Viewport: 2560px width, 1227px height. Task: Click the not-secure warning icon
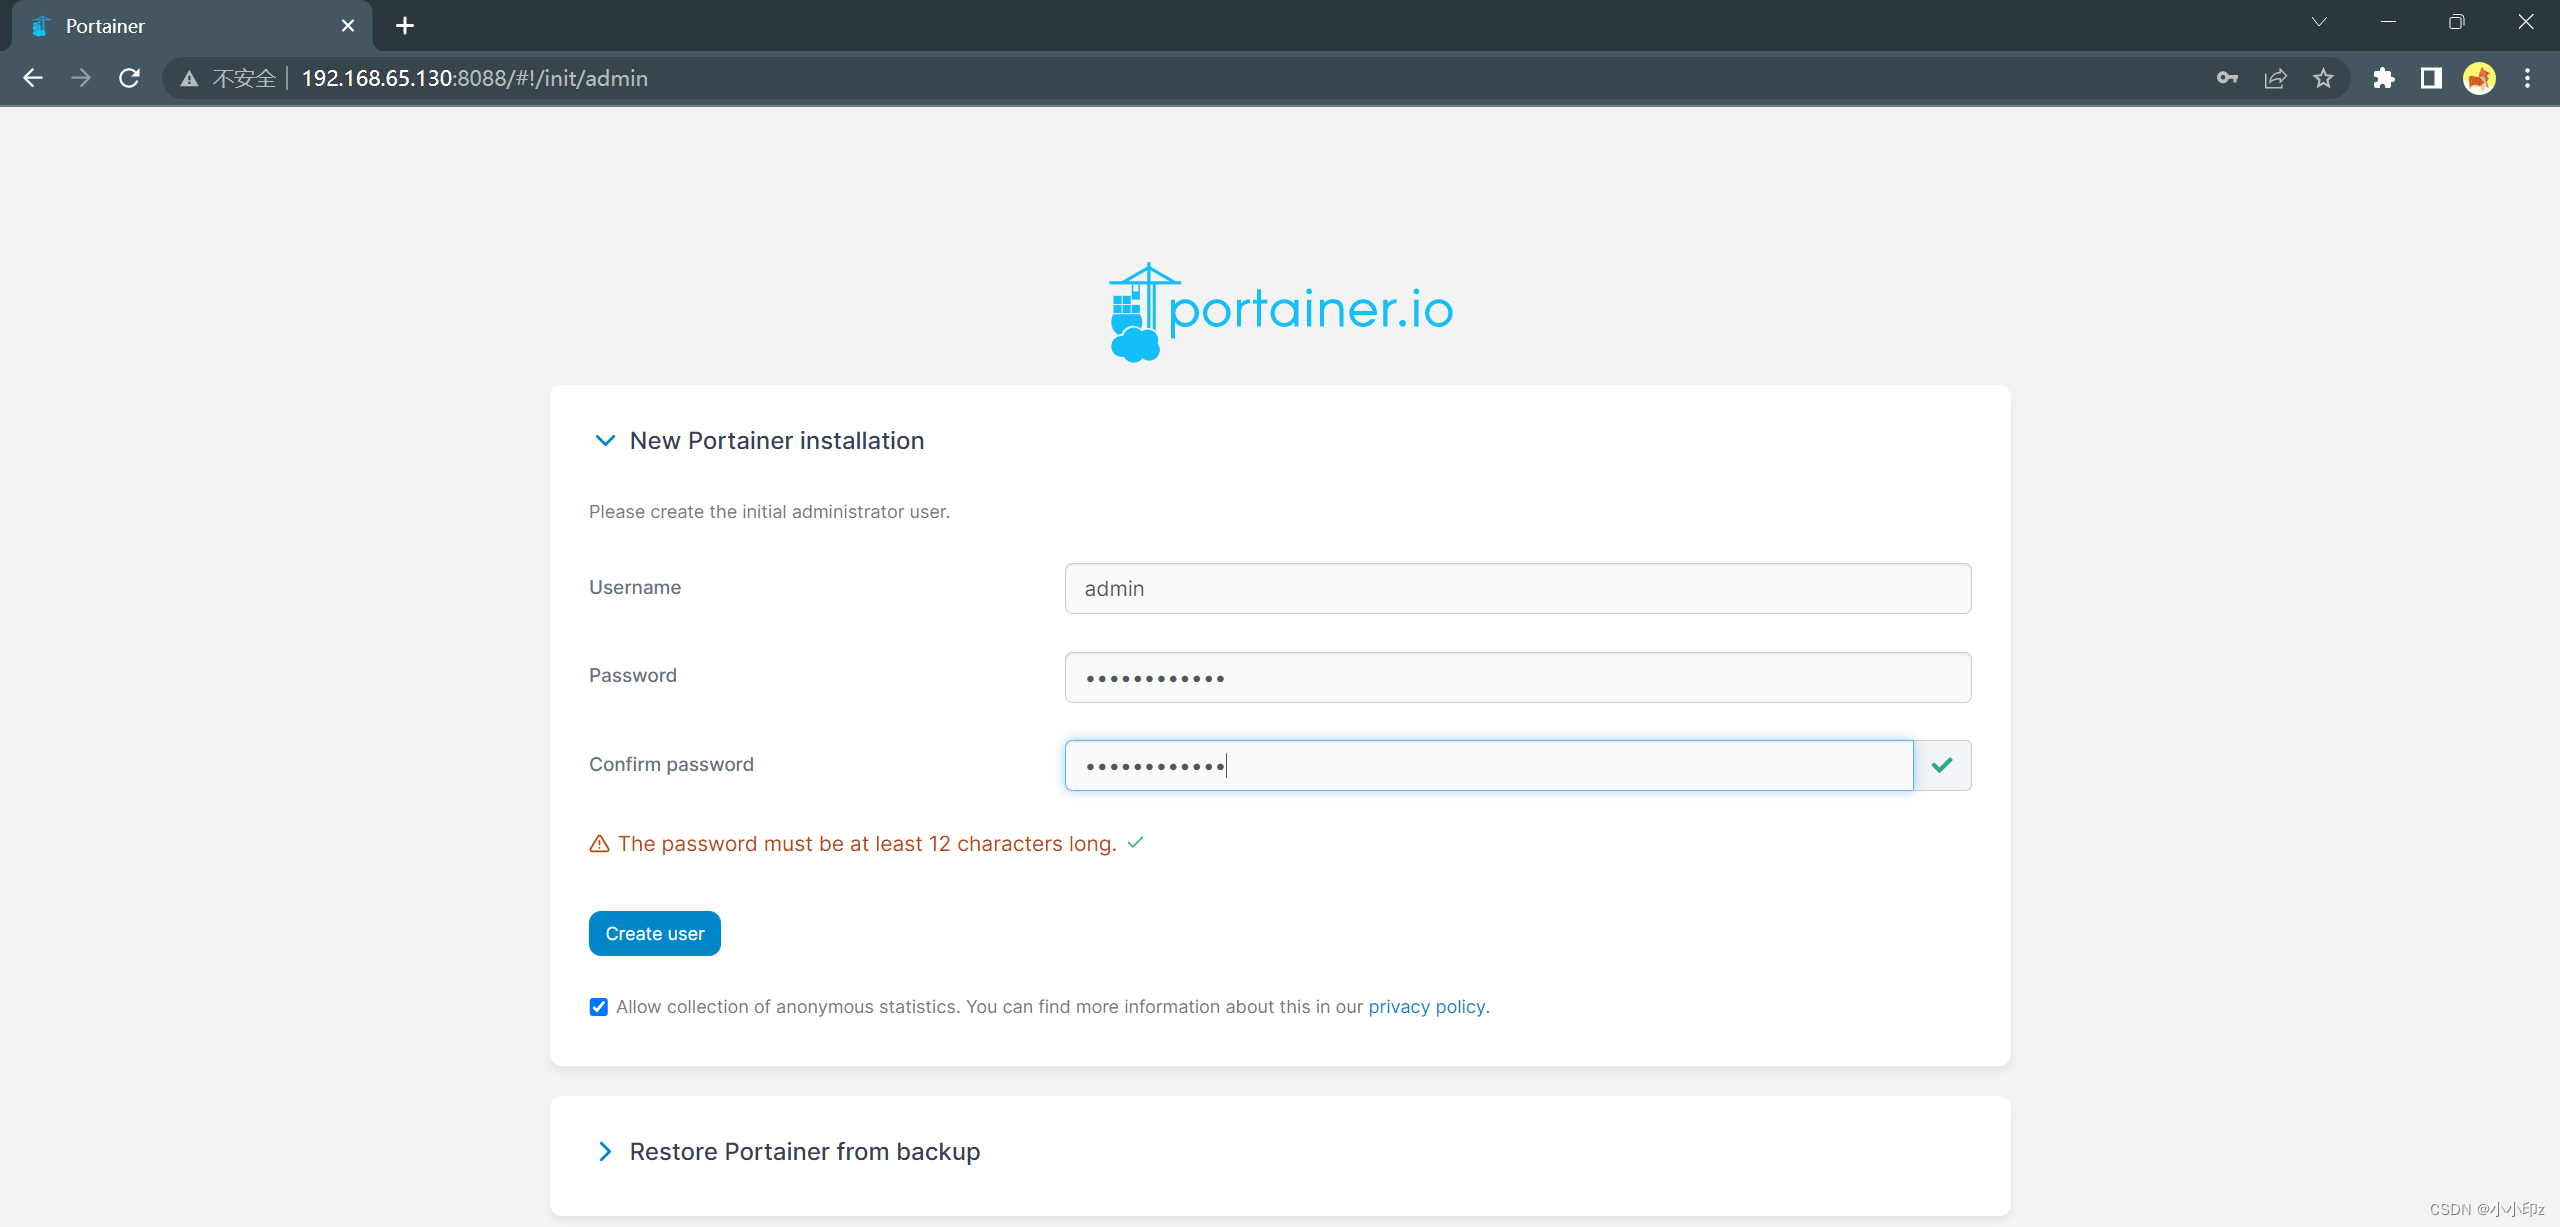[189, 78]
